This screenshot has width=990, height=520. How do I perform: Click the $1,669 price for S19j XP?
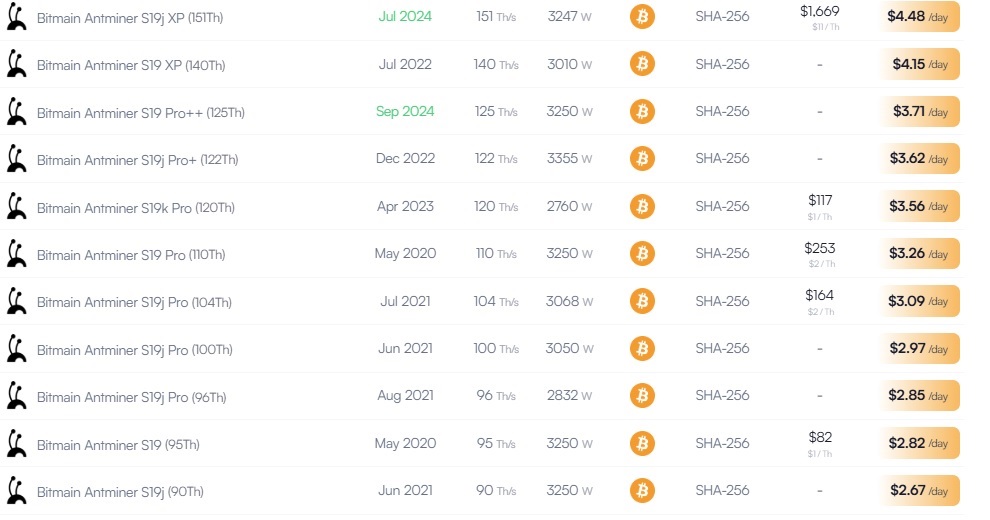pyautogui.click(x=820, y=11)
